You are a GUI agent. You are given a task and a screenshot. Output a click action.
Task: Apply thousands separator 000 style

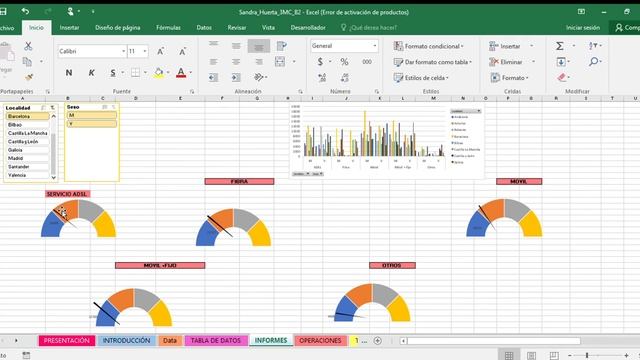coord(367,62)
